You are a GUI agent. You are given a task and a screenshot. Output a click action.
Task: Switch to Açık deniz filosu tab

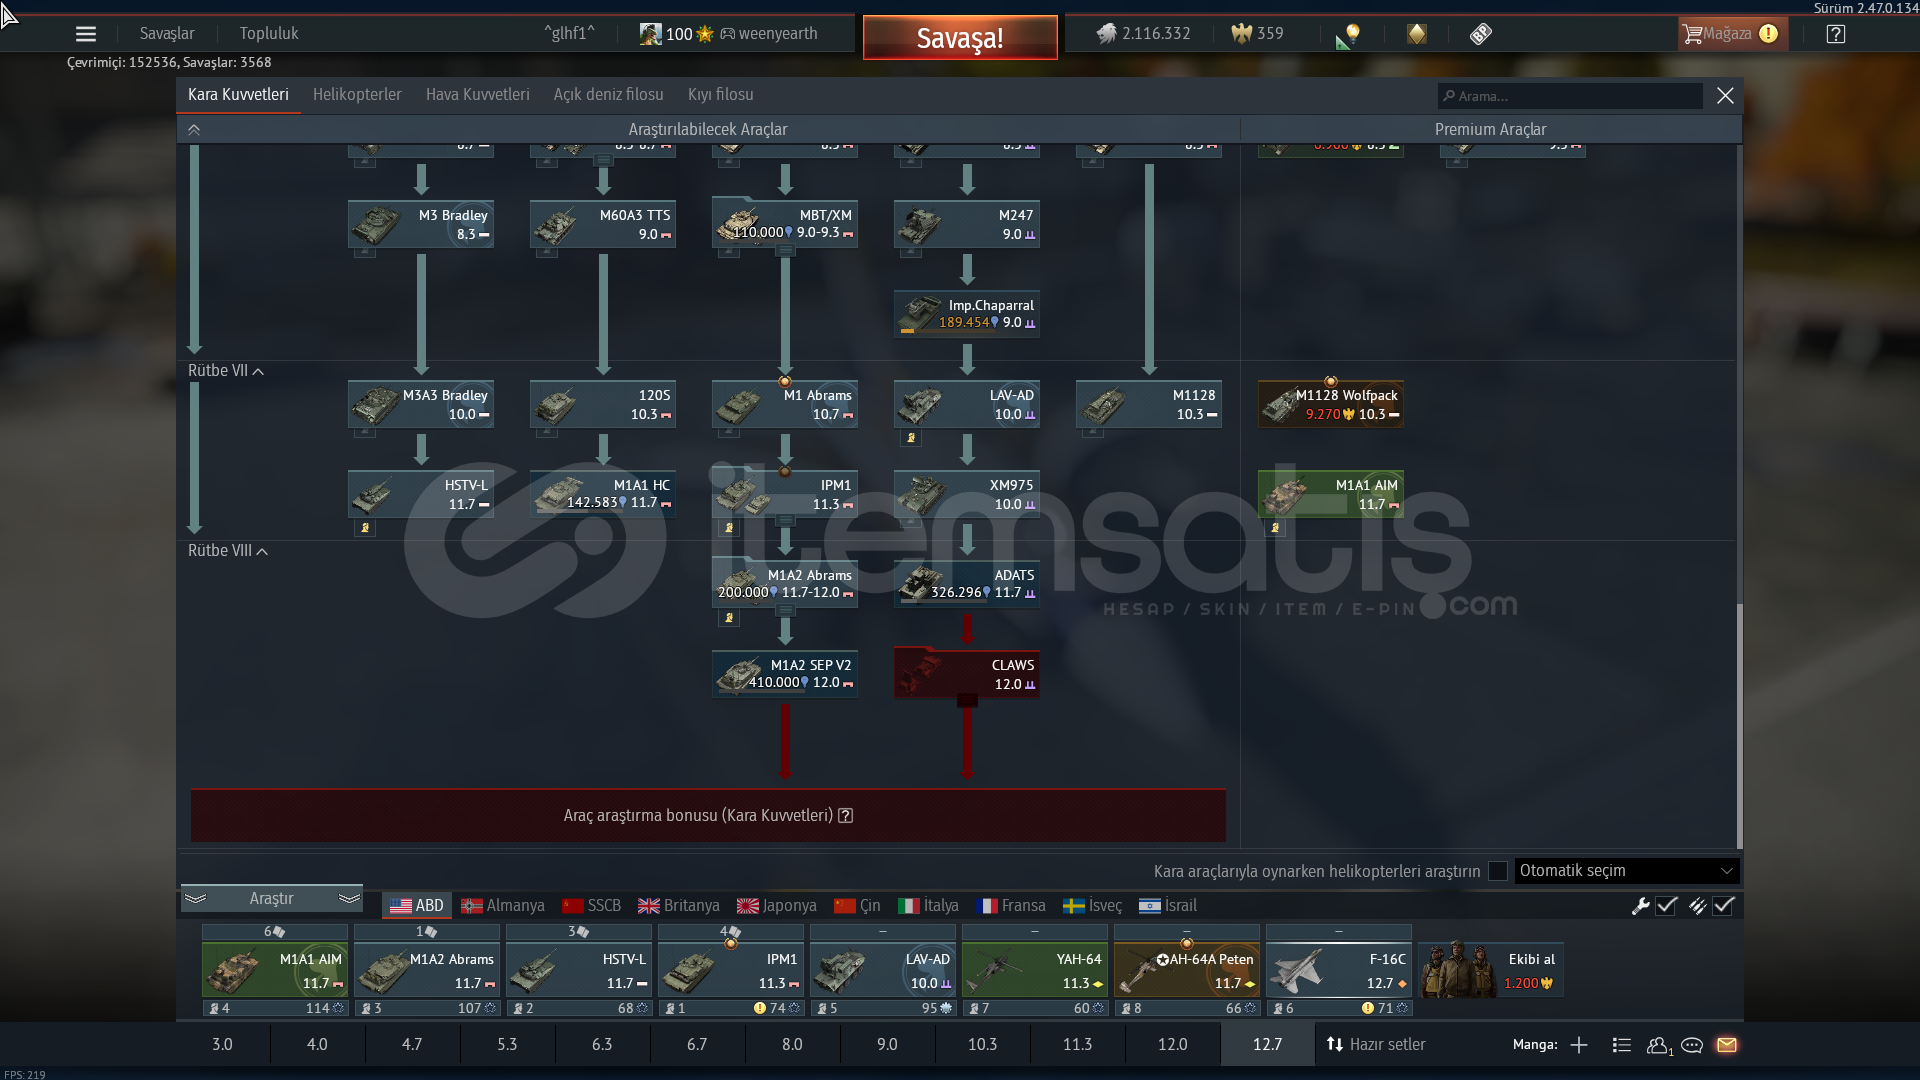609,95
